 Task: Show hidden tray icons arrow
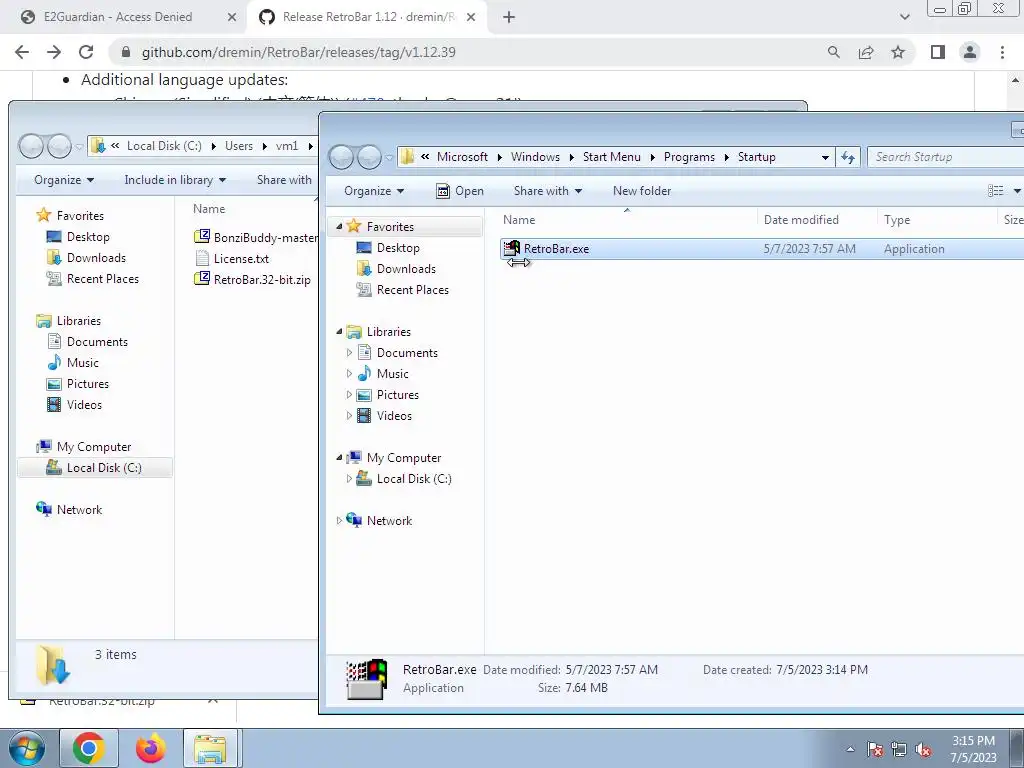[x=850, y=749]
